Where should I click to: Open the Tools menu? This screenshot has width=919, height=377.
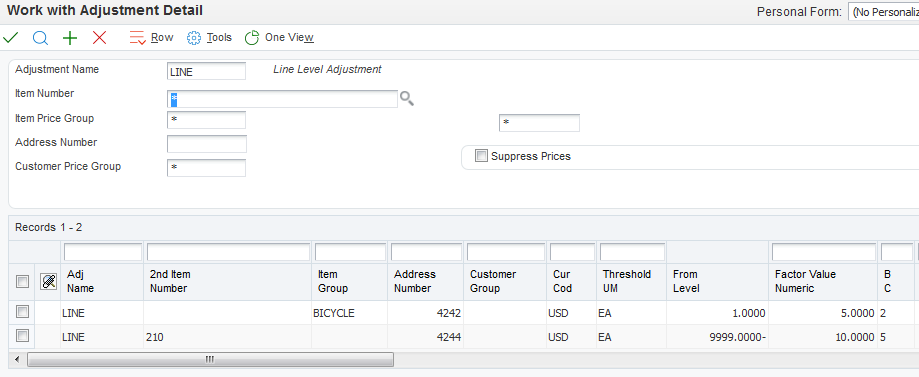[209, 38]
